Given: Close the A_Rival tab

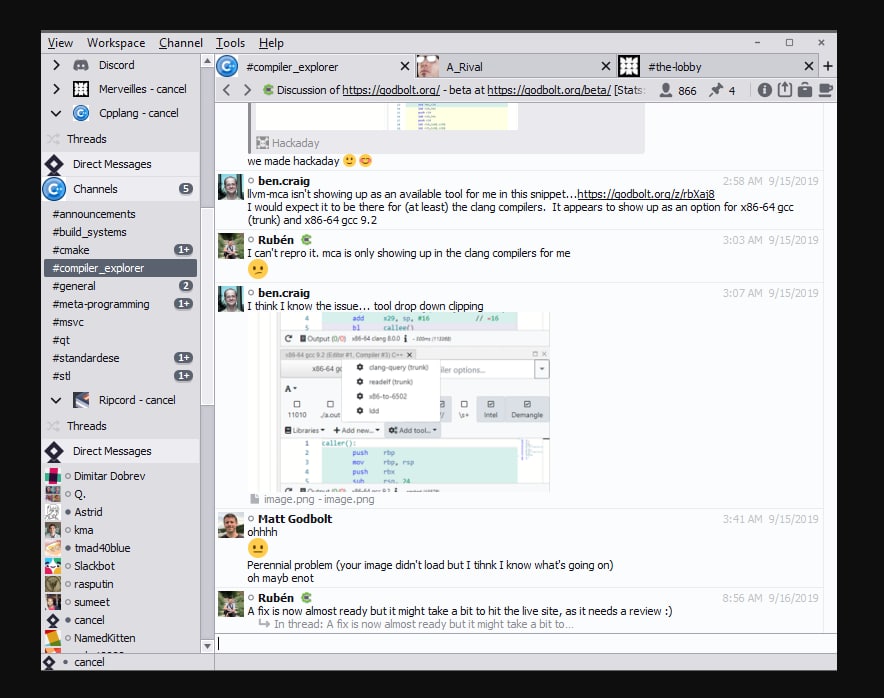Looking at the screenshot, I should click(x=605, y=66).
